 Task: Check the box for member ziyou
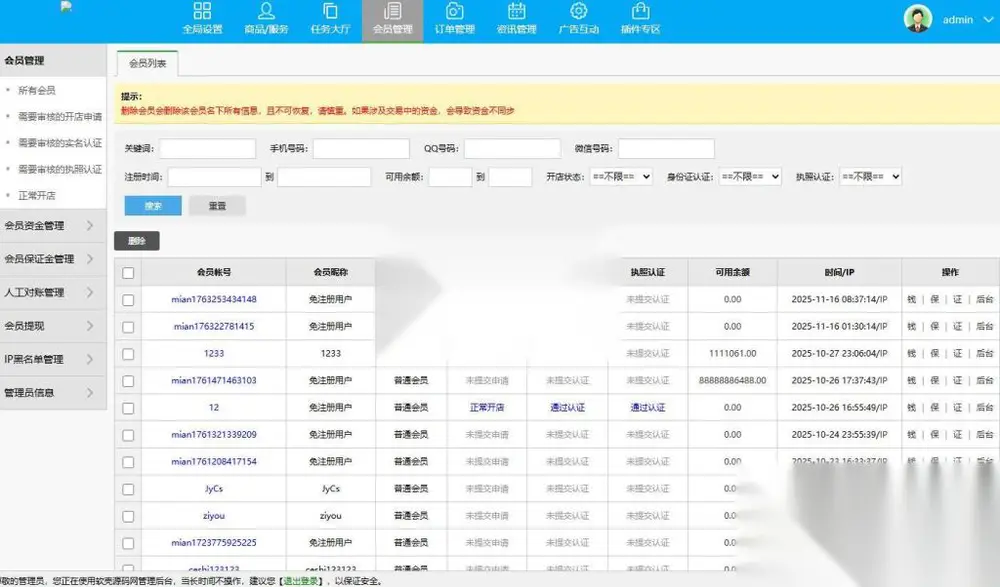pos(128,516)
